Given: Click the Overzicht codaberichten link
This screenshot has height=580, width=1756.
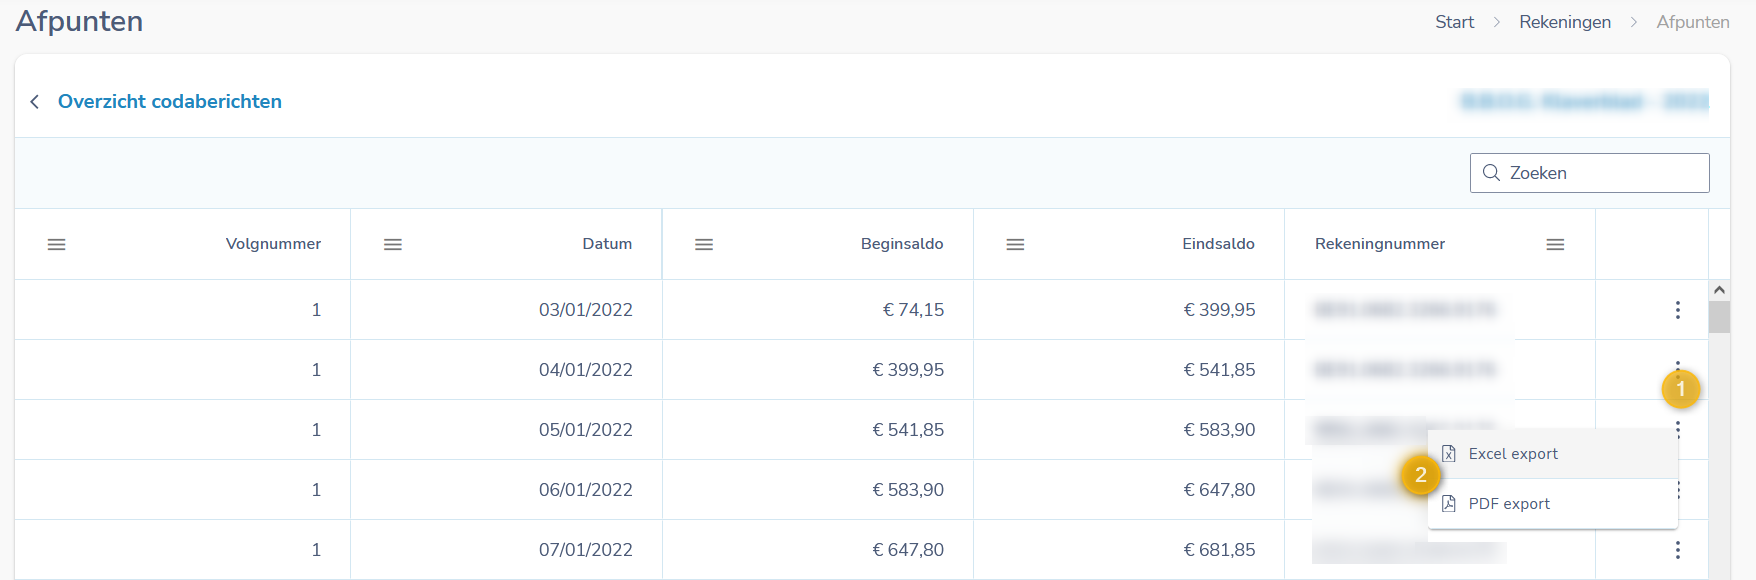Looking at the screenshot, I should [x=170, y=102].
